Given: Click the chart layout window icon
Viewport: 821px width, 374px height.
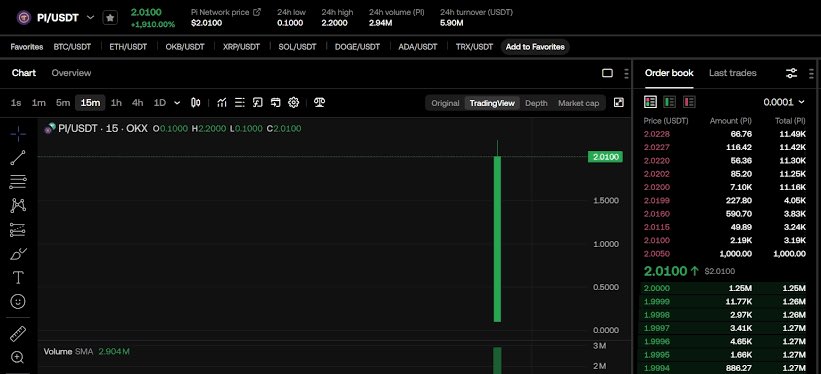Looking at the screenshot, I should click(275, 103).
